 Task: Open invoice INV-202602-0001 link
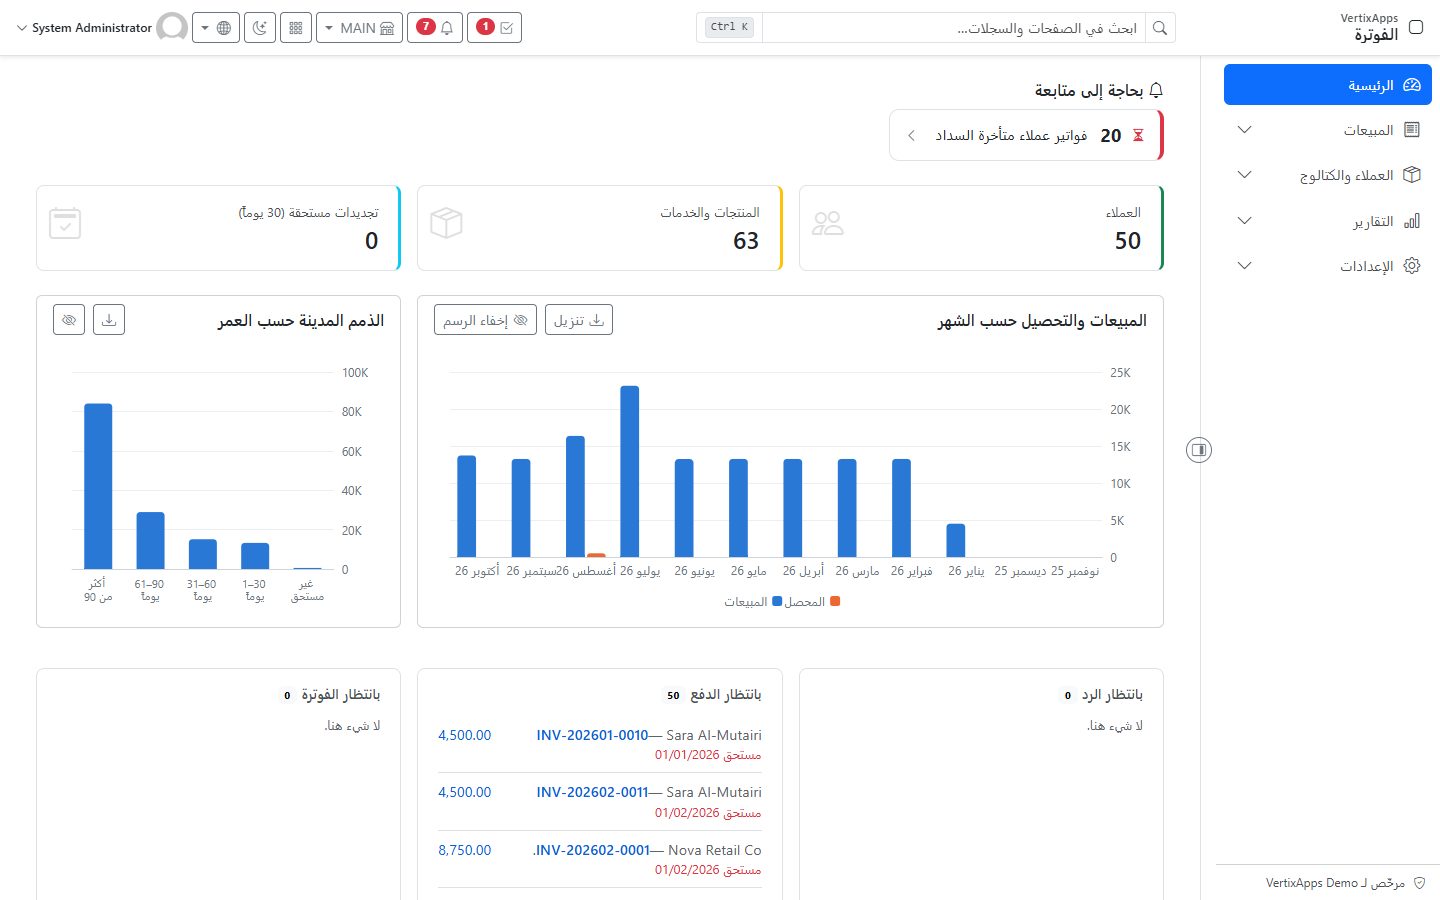pyautogui.click(x=592, y=850)
